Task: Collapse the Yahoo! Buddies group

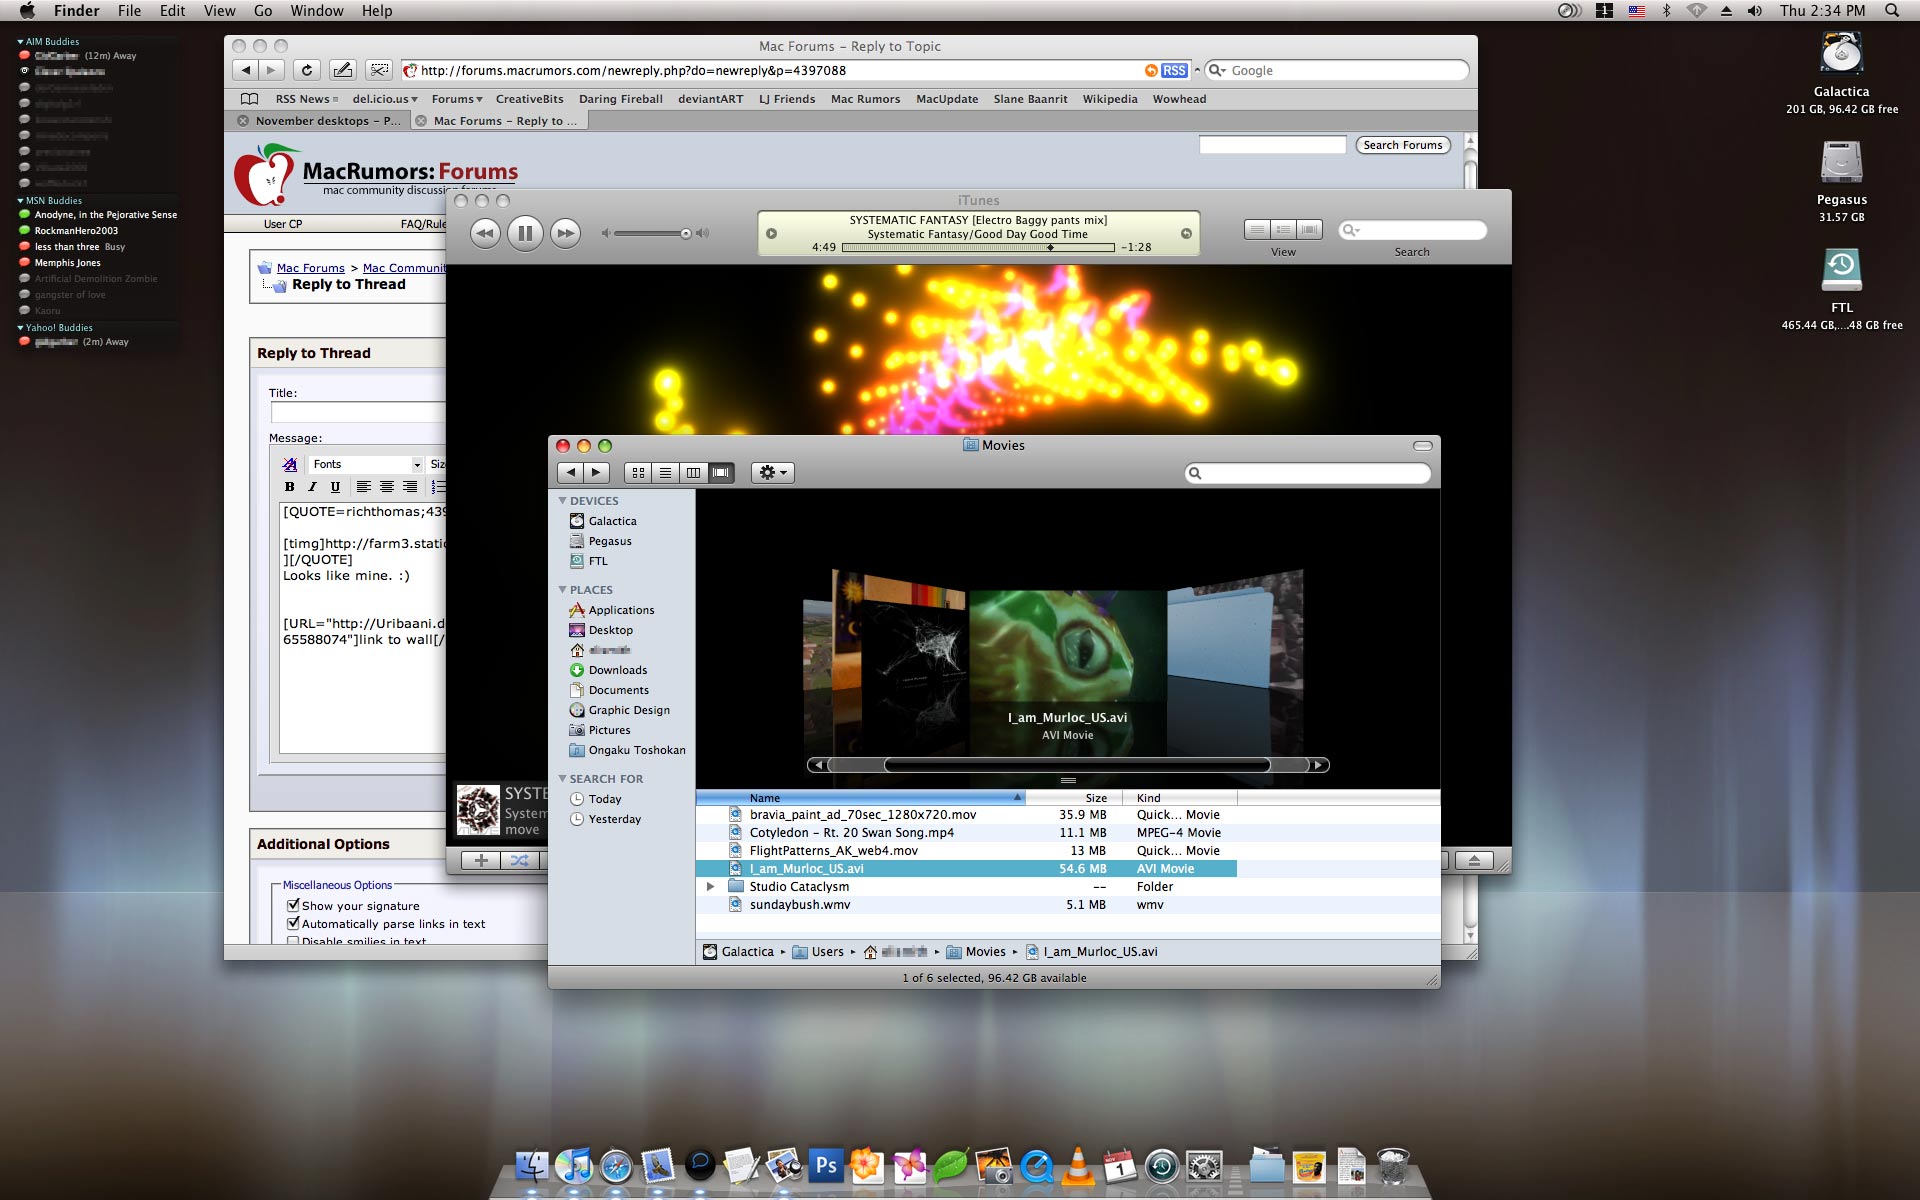Action: [x=20, y=328]
